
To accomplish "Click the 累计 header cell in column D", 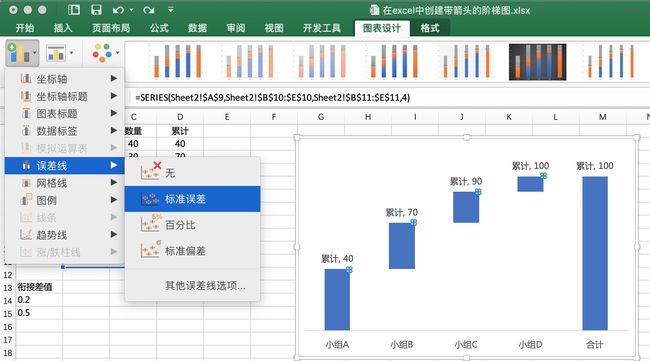I will [x=180, y=131].
